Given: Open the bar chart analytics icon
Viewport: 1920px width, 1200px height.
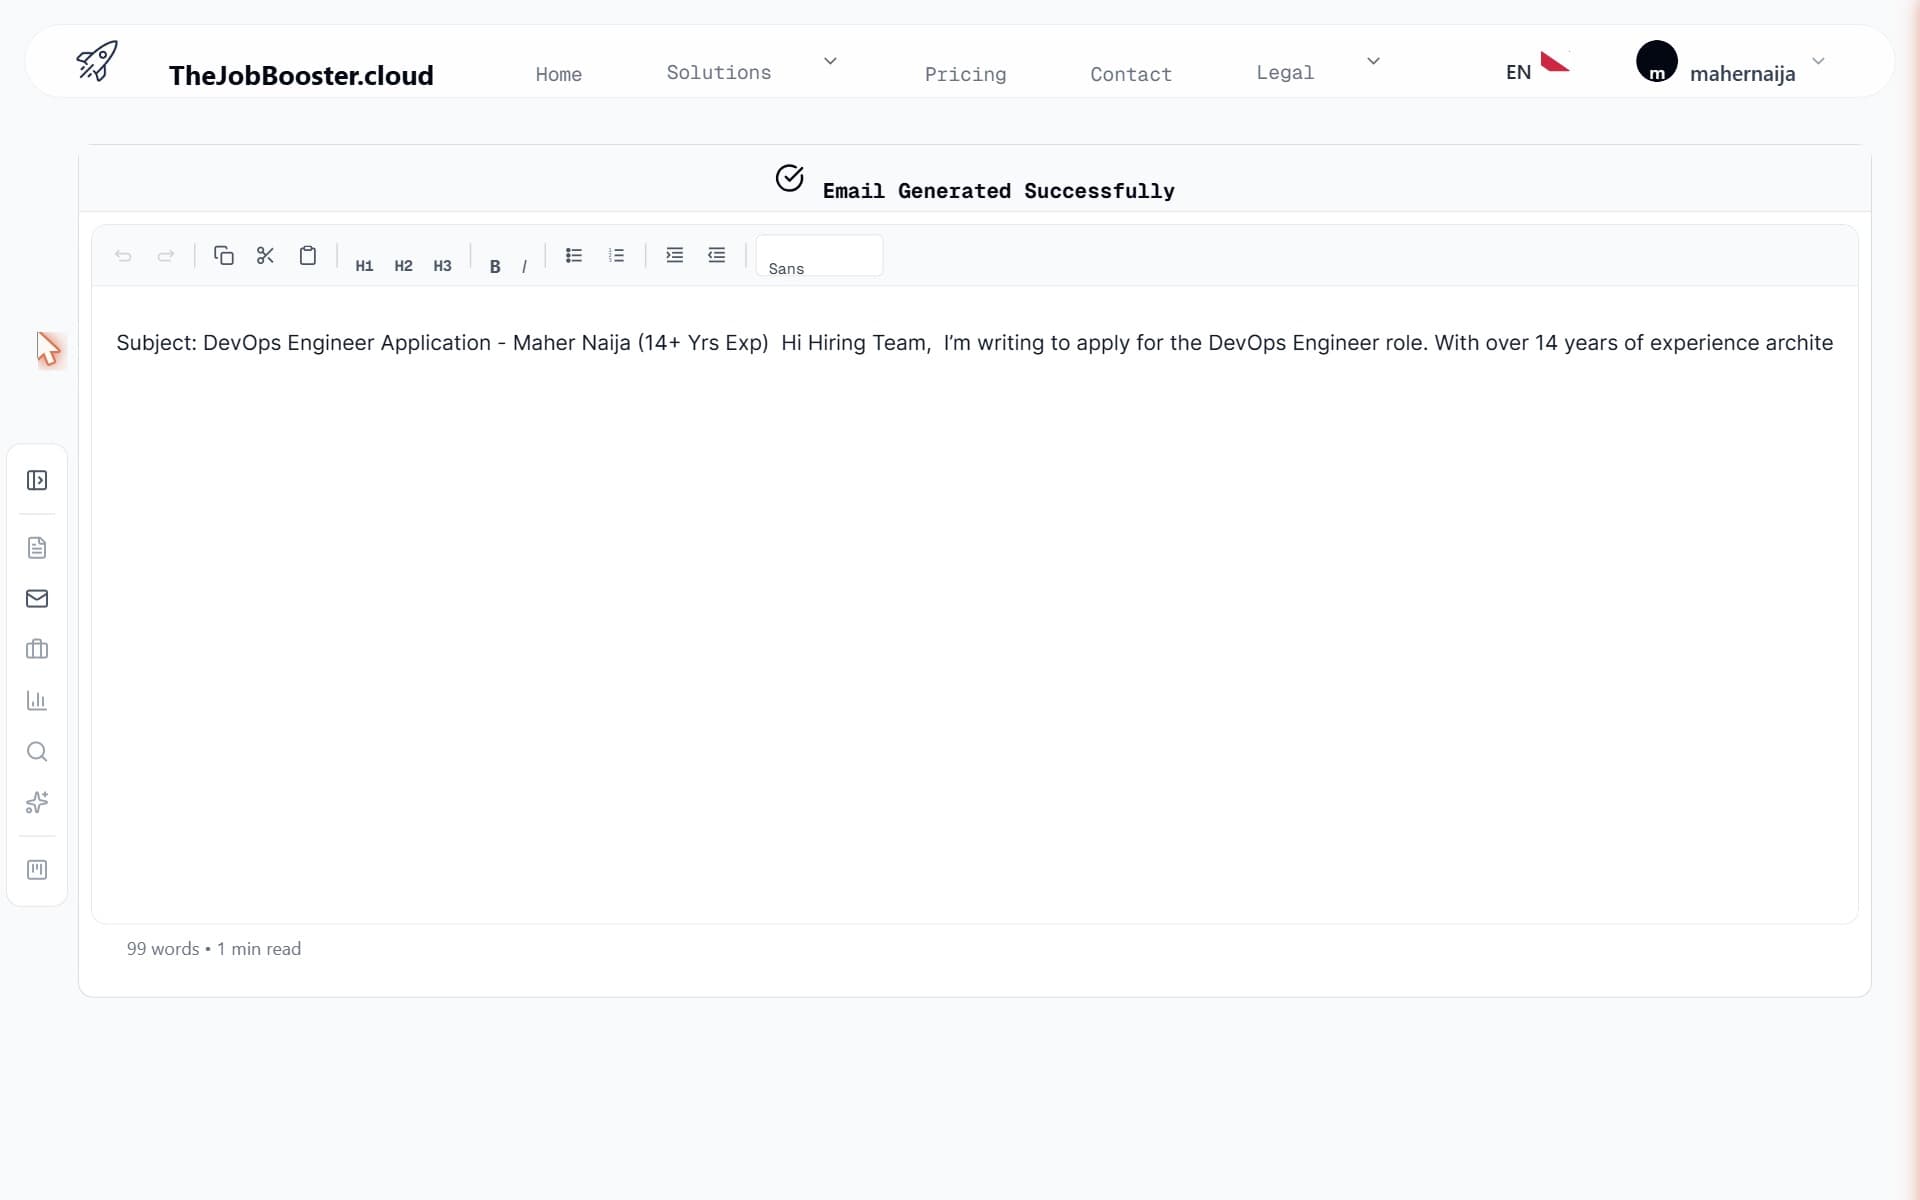Looking at the screenshot, I should click(x=37, y=701).
